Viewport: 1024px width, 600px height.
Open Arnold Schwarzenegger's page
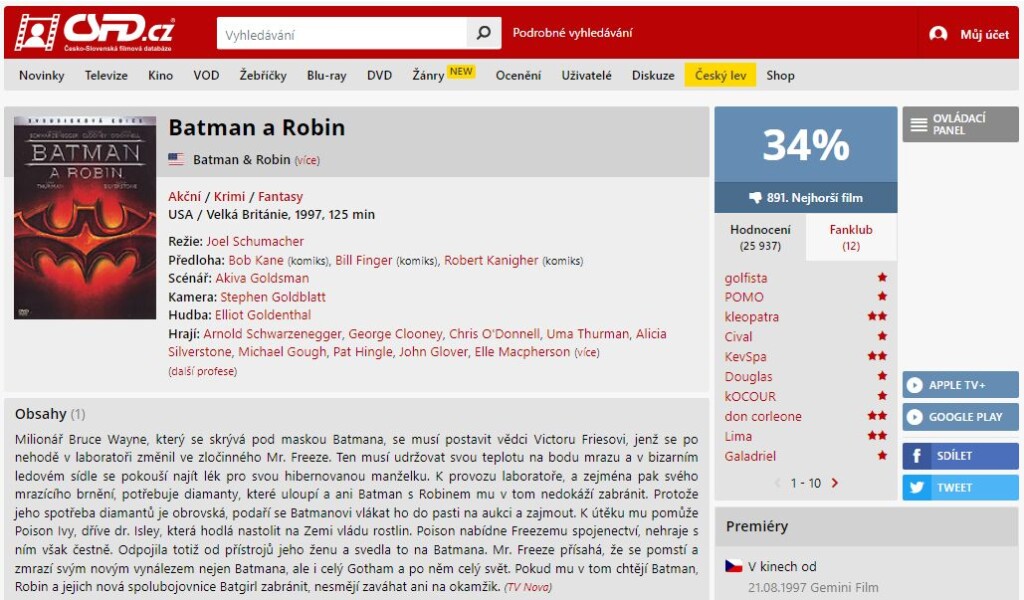[x=272, y=334]
